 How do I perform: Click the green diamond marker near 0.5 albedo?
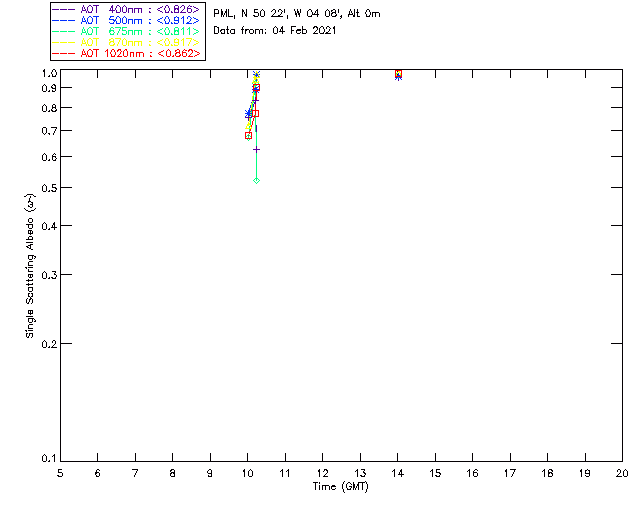pyautogui.click(x=256, y=180)
